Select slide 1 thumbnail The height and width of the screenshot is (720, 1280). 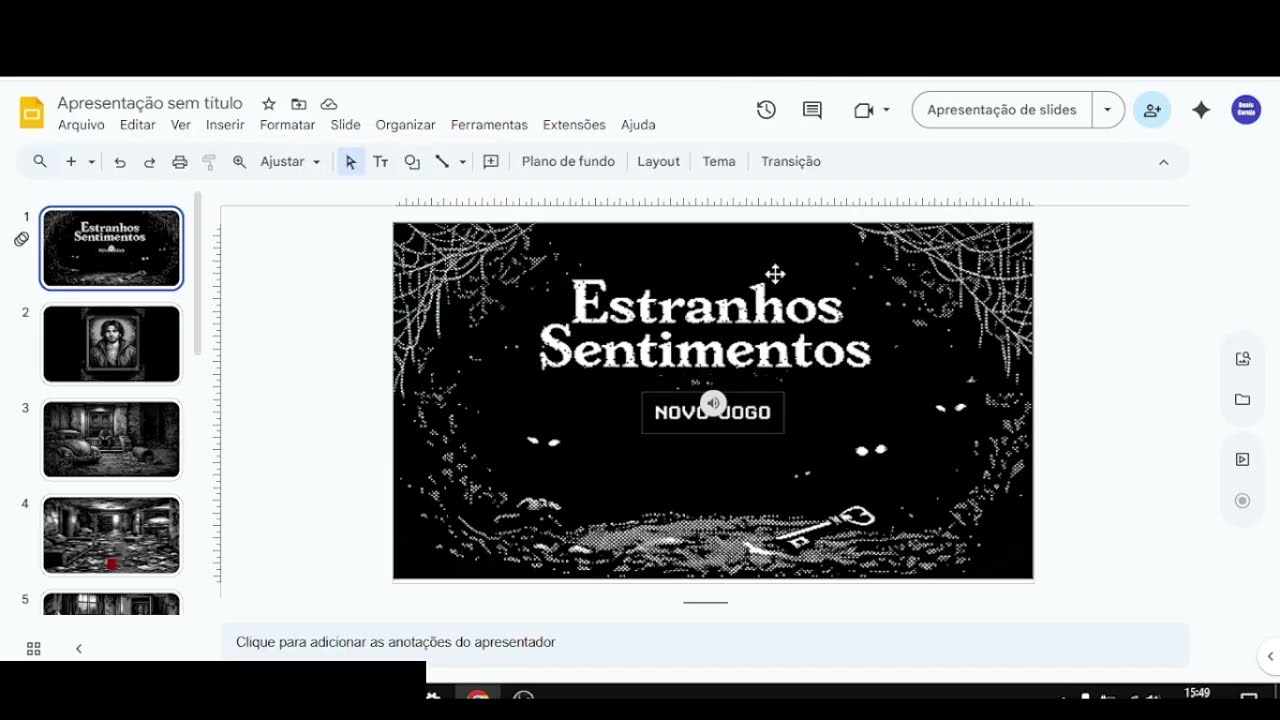[112, 248]
